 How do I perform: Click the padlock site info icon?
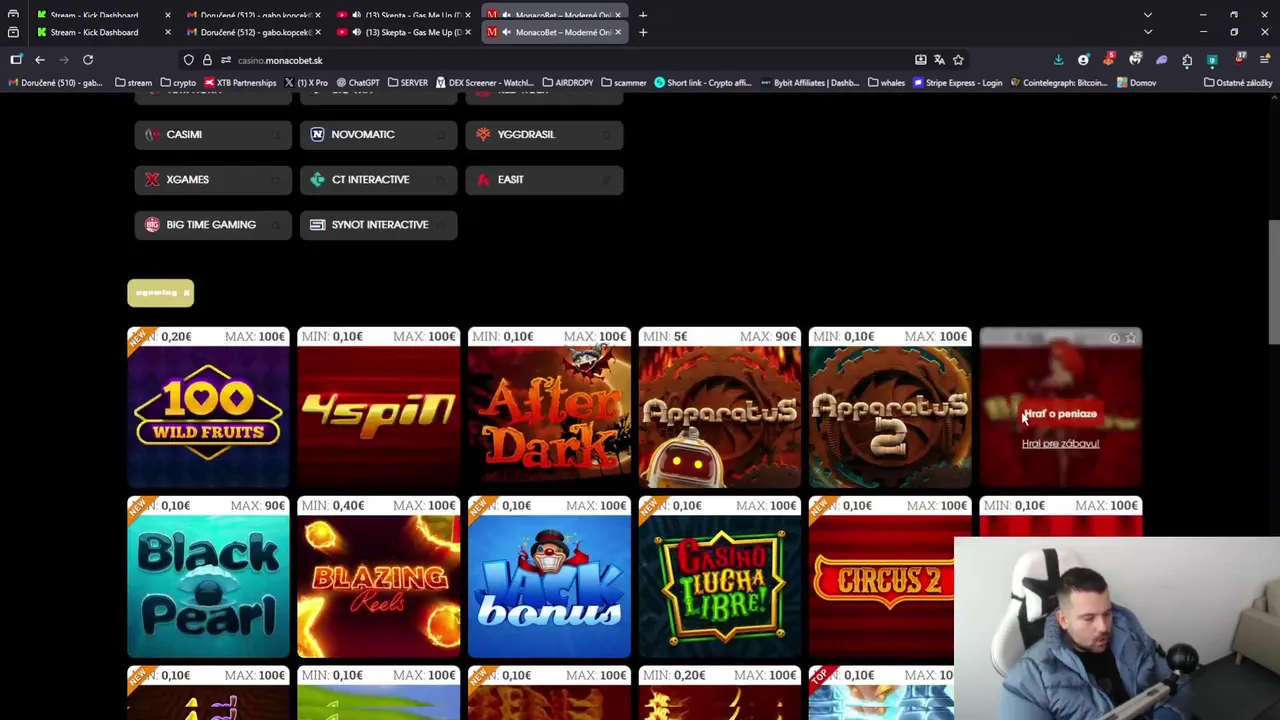point(207,60)
